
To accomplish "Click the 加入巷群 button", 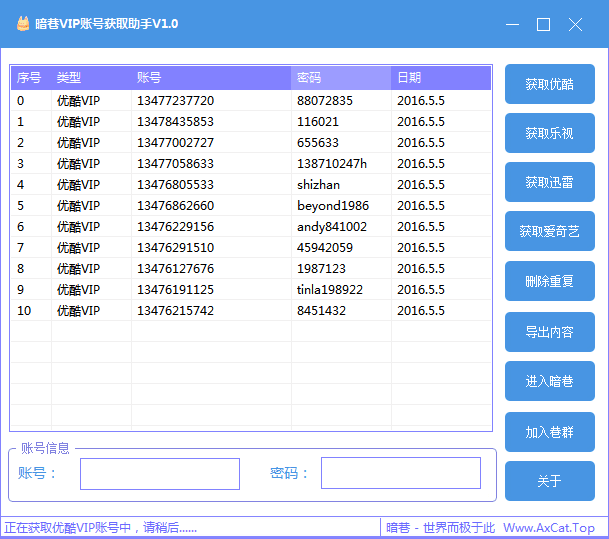I will pyautogui.click(x=549, y=432).
